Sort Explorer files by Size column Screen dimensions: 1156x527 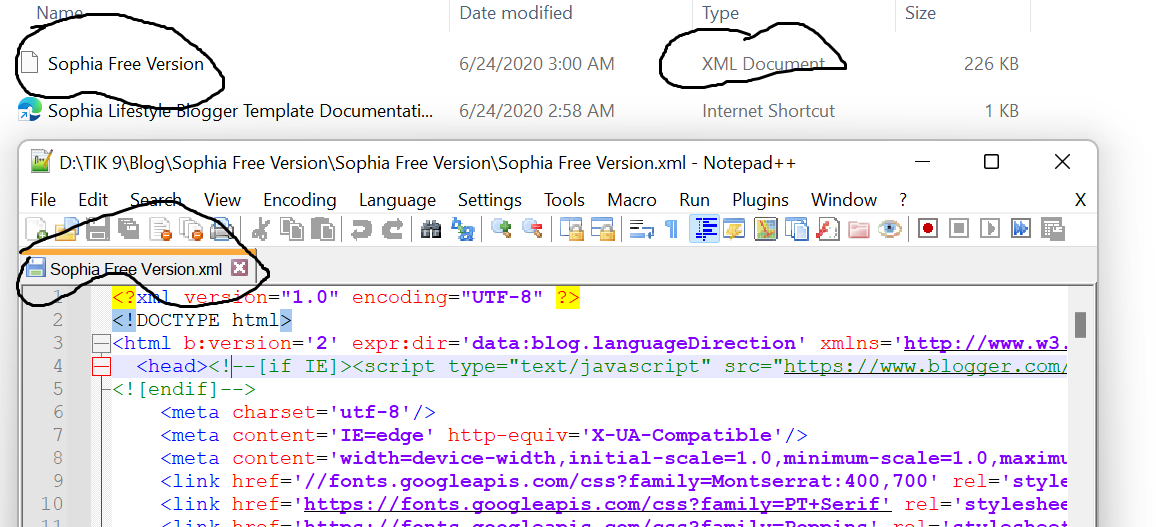point(920,13)
